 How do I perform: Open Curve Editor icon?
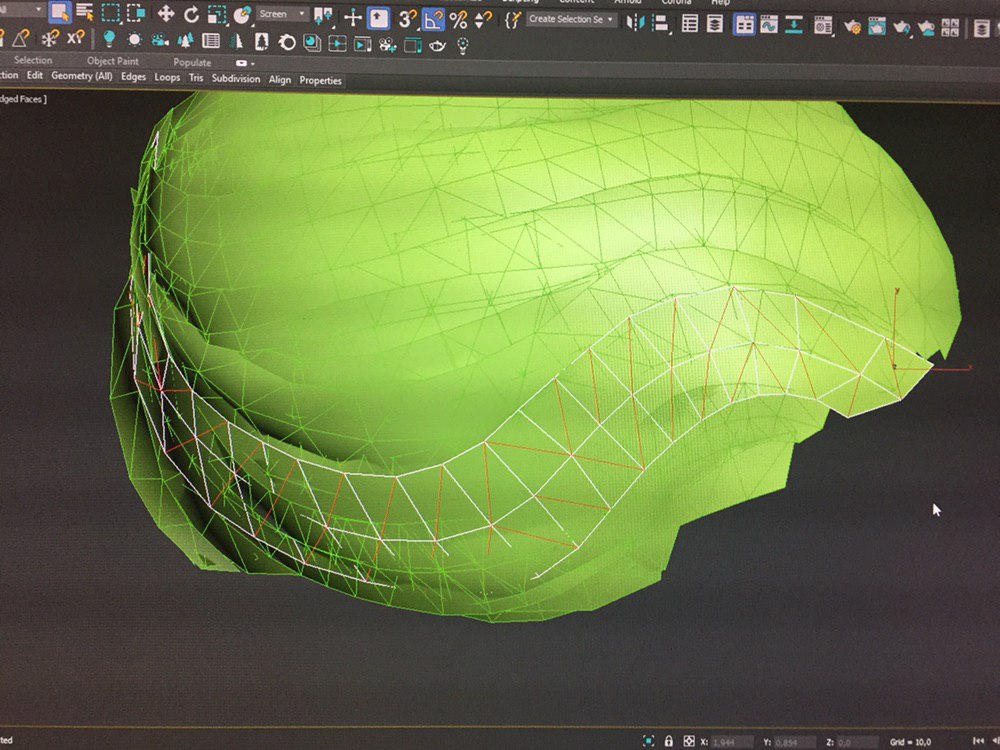[x=769, y=25]
